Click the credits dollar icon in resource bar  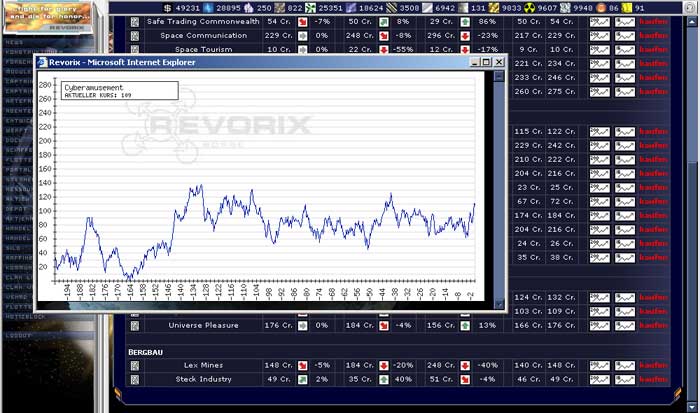point(167,7)
